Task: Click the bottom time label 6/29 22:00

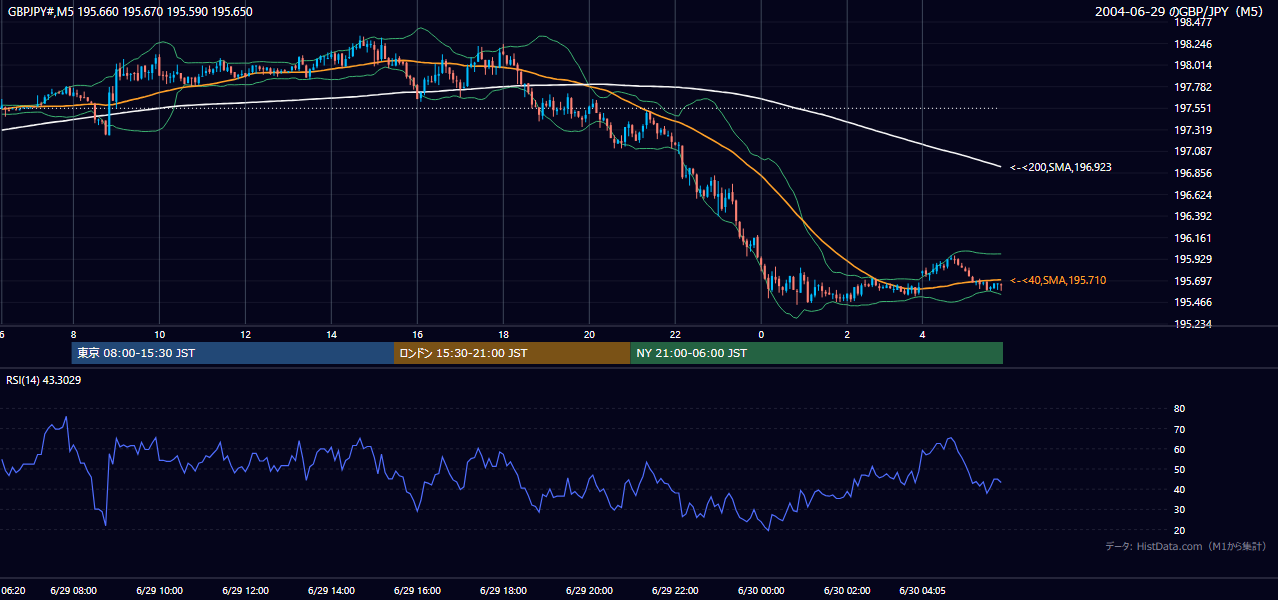Action: click(x=676, y=591)
